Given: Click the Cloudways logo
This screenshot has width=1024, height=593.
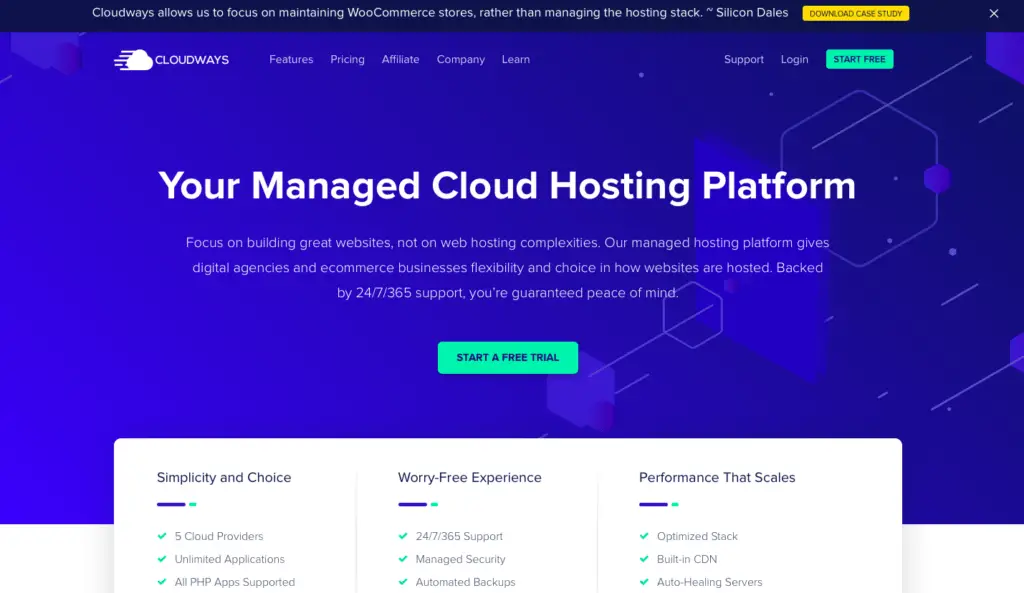Looking at the screenshot, I should click(x=171, y=59).
